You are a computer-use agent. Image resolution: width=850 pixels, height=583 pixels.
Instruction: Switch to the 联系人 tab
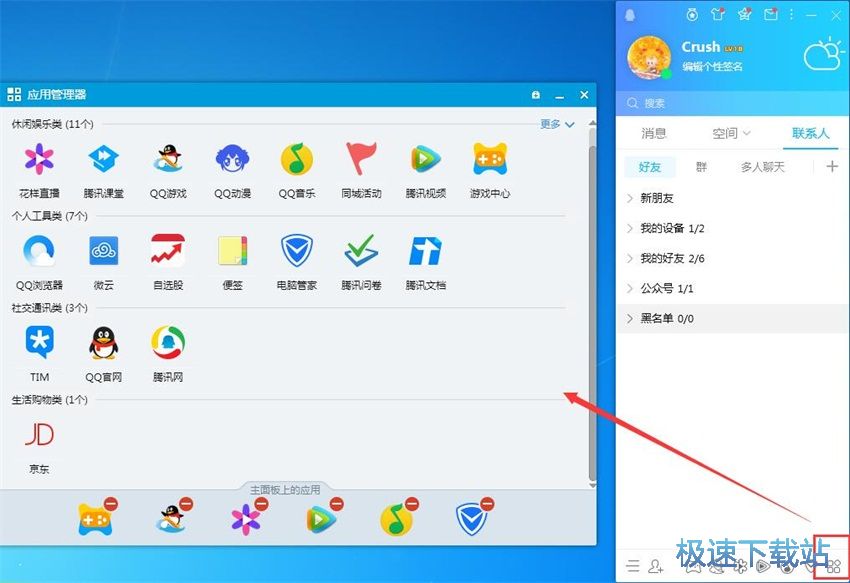click(810, 133)
